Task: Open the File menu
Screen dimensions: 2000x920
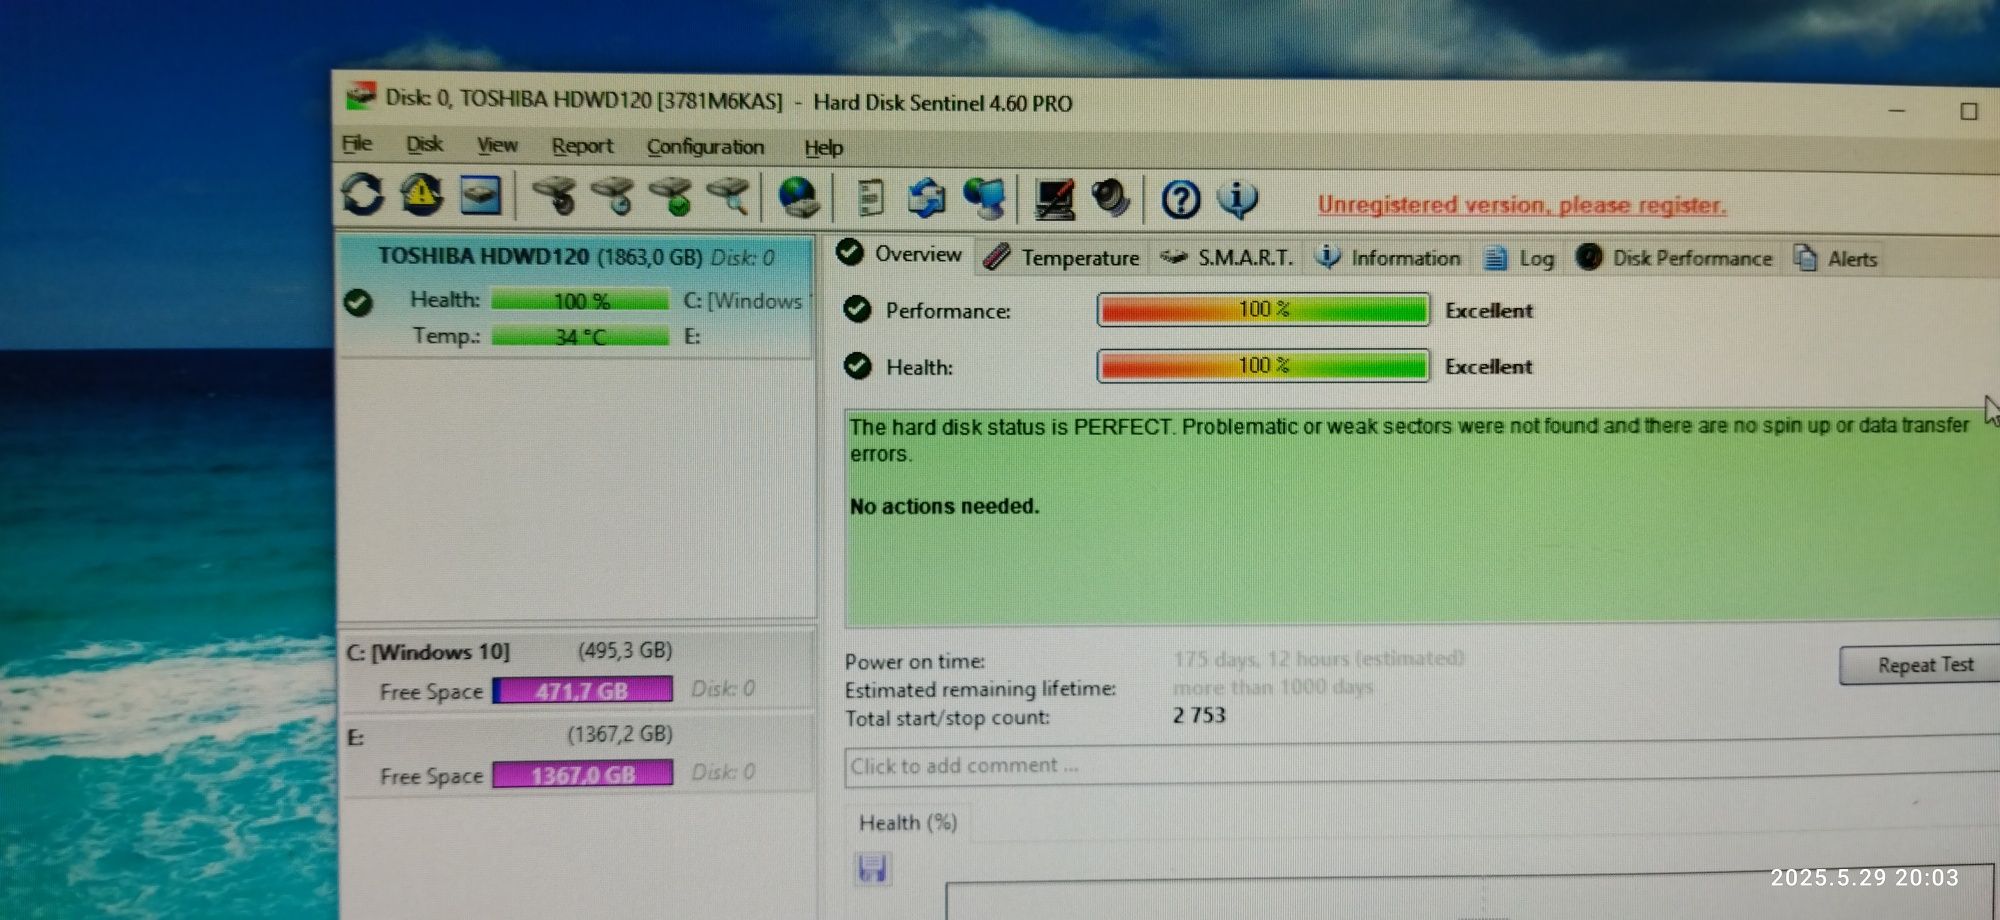Action: click(x=357, y=144)
